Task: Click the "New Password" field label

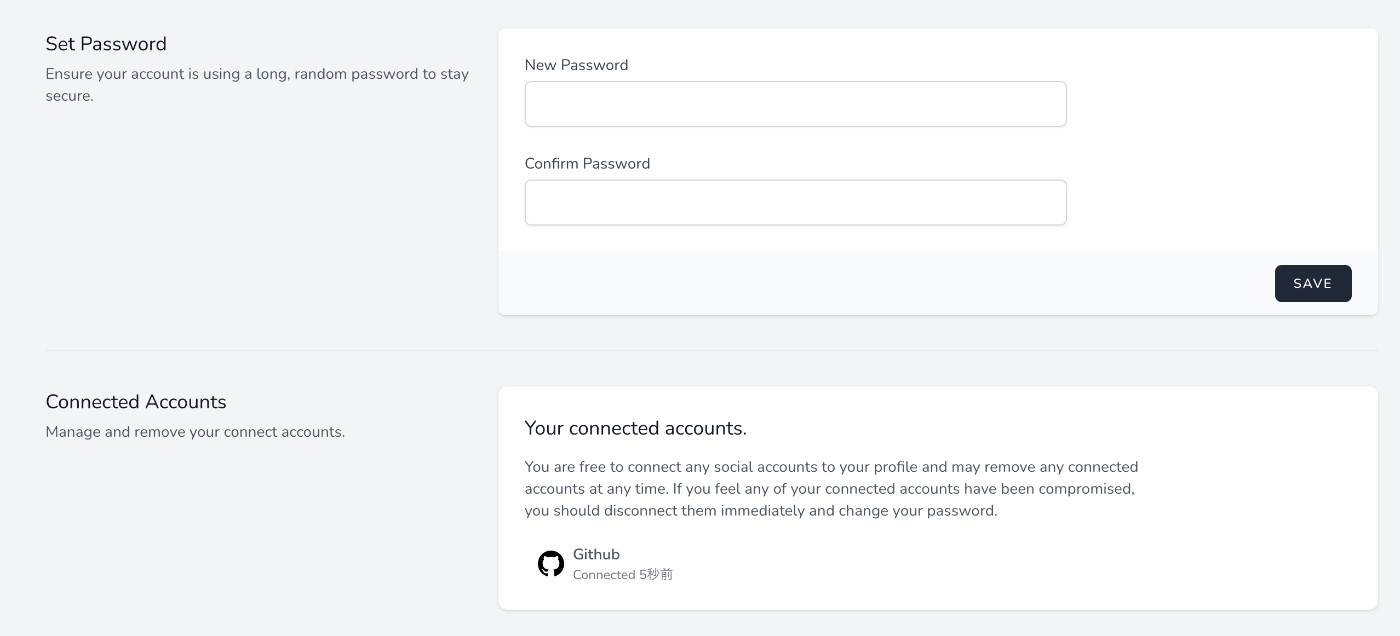Action: [x=576, y=65]
